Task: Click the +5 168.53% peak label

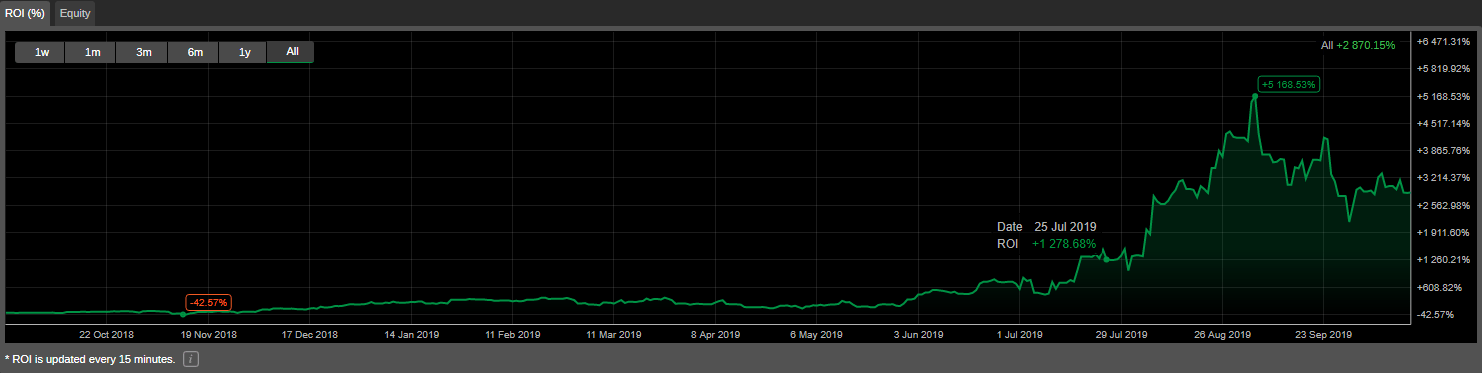Action: (x=1289, y=84)
